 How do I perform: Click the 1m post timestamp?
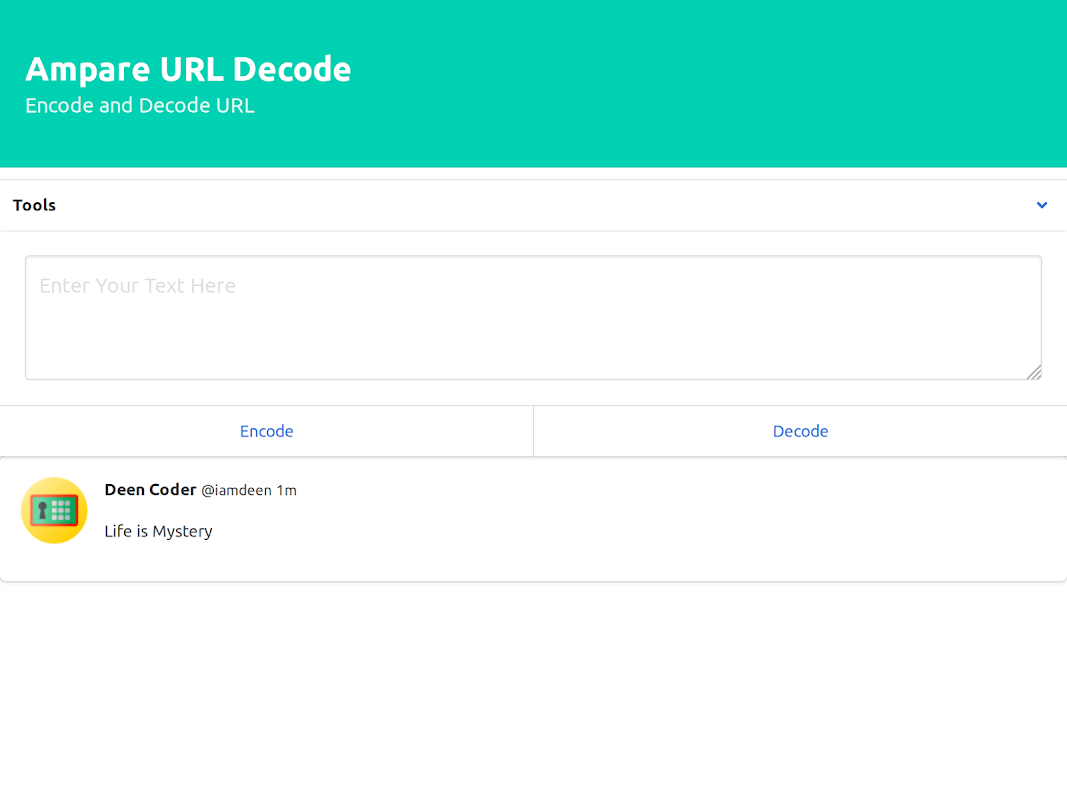click(x=286, y=490)
